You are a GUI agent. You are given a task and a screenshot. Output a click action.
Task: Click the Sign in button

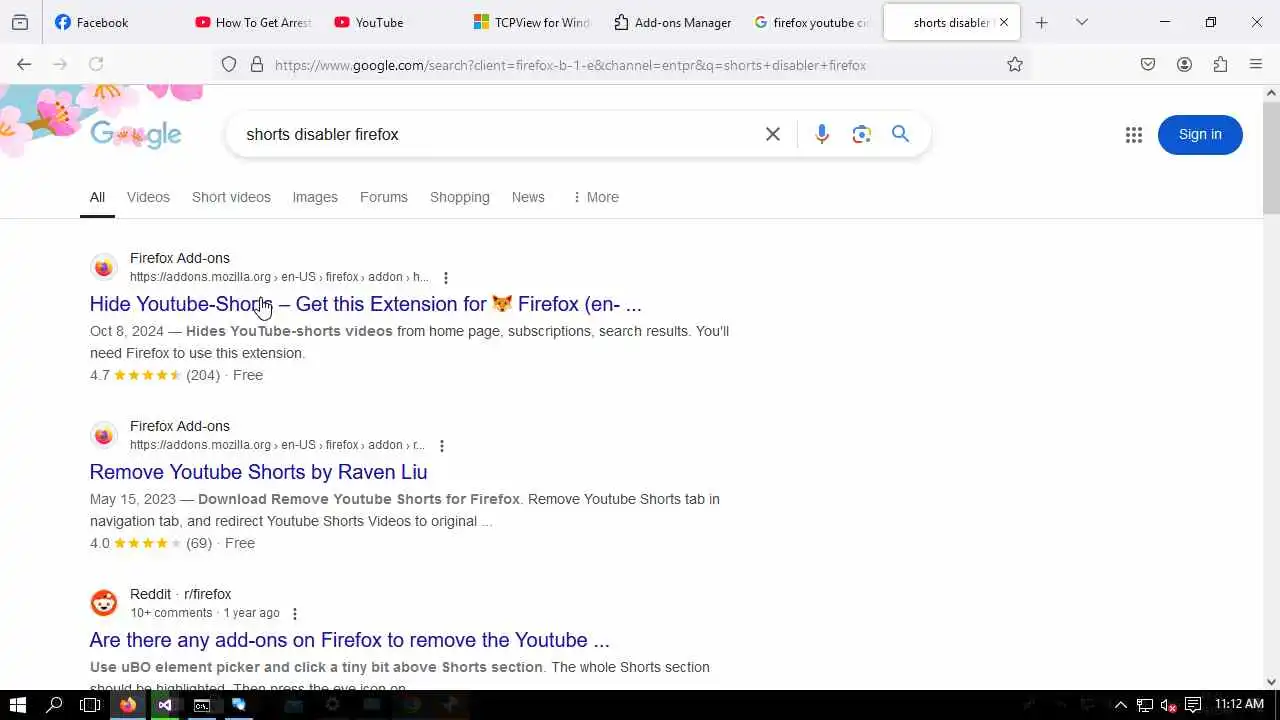[1200, 135]
